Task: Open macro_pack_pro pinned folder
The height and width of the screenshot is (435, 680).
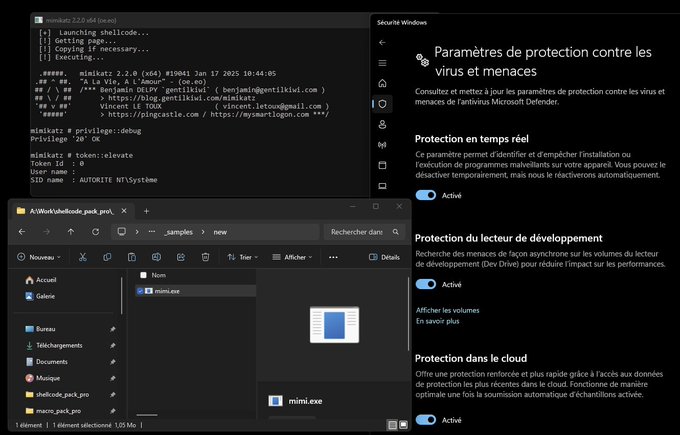Action: (x=53, y=411)
